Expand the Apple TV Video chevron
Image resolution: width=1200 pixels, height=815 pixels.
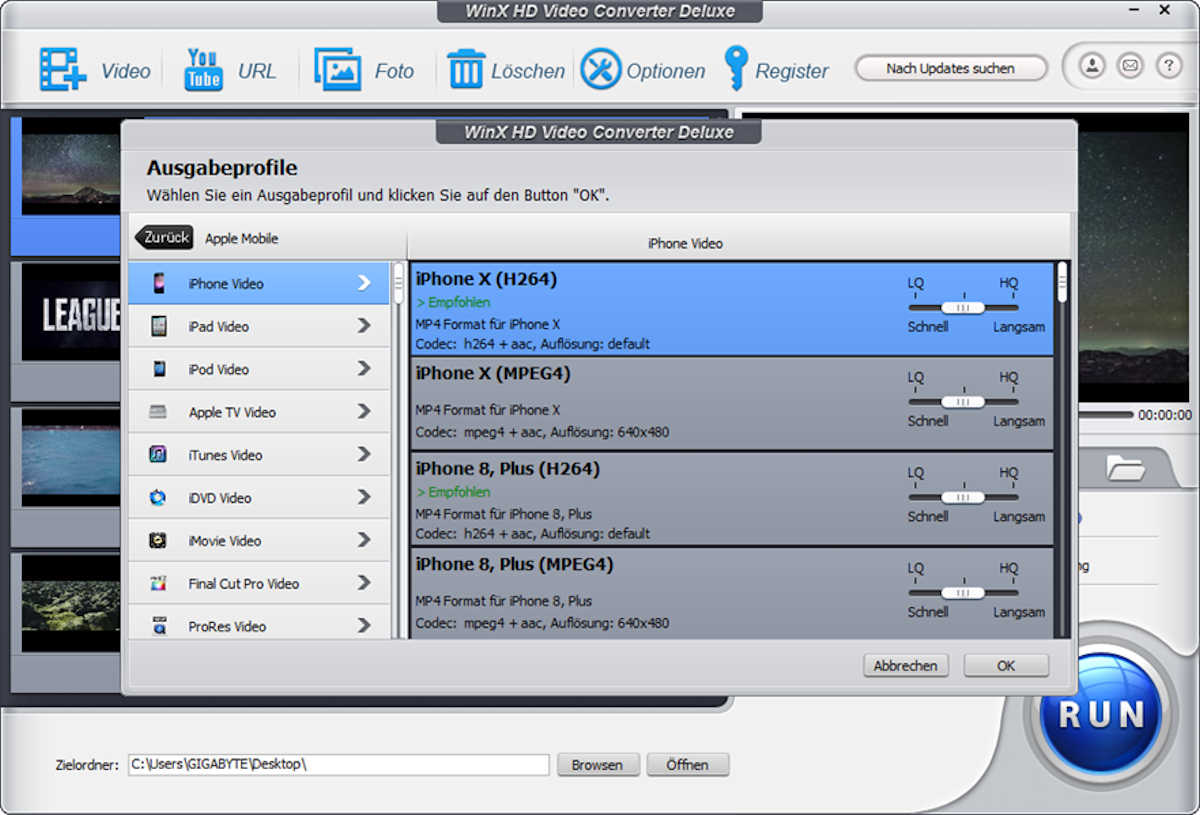364,412
